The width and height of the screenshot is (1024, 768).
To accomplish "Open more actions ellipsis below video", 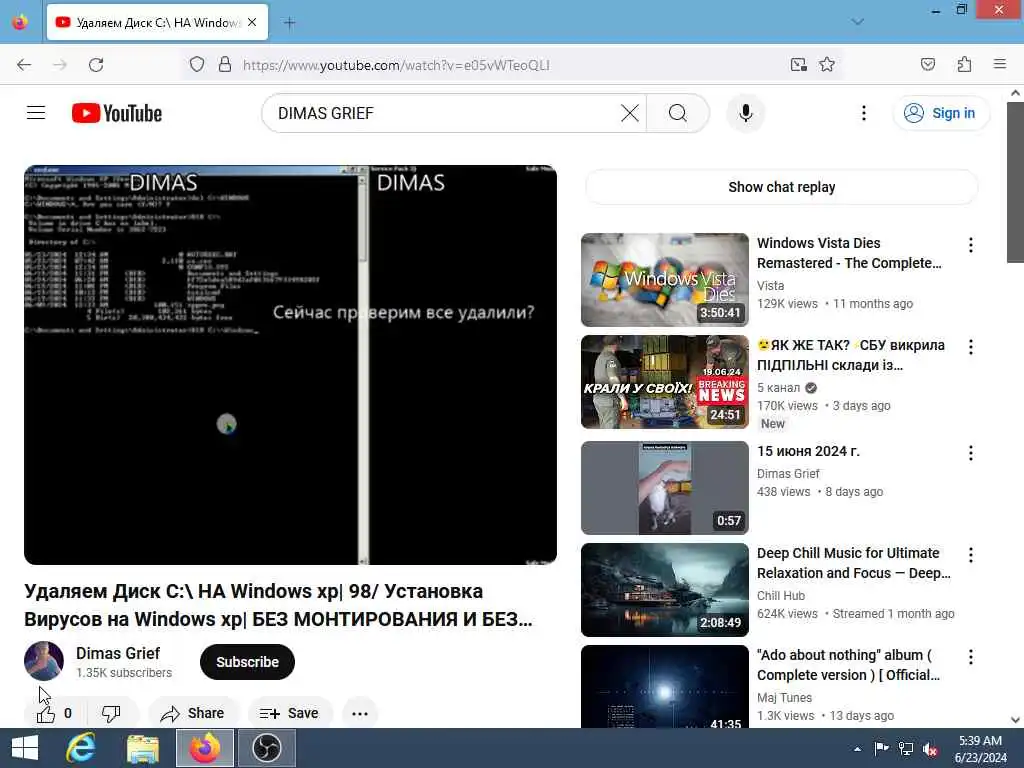I will click(360, 713).
